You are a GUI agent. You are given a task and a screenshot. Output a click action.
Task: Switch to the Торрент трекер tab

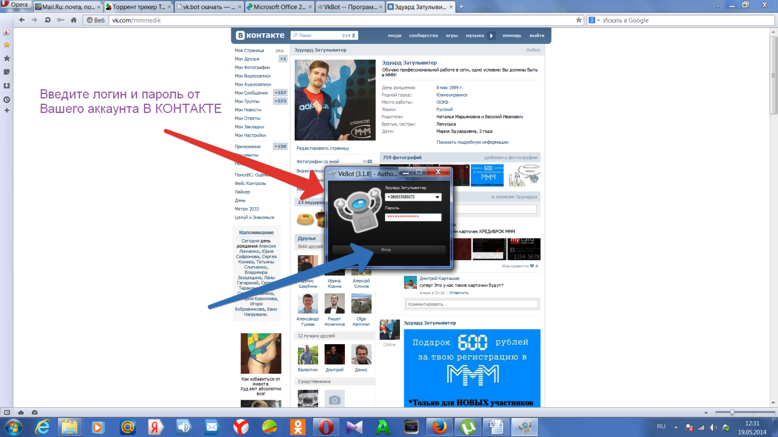pos(138,6)
